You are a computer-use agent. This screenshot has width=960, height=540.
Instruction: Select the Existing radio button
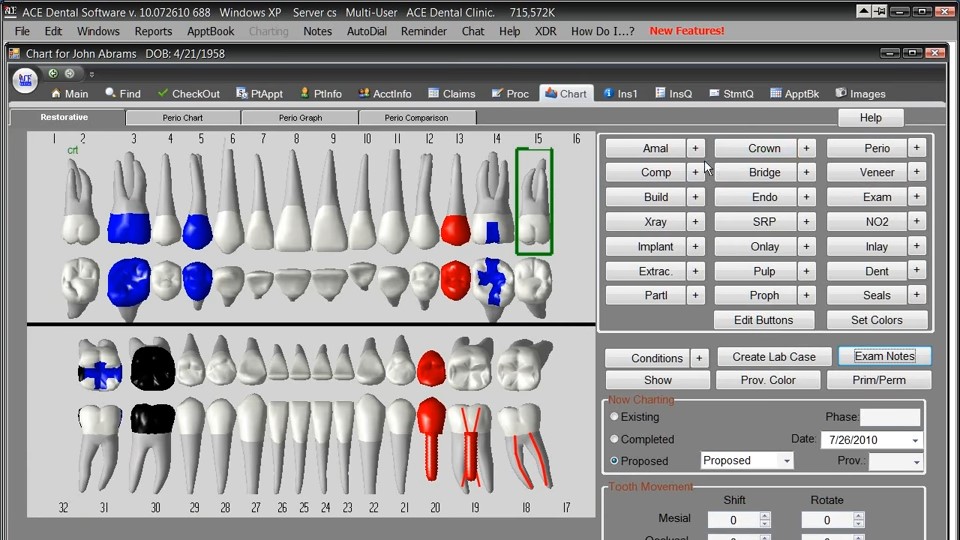pyautogui.click(x=614, y=416)
